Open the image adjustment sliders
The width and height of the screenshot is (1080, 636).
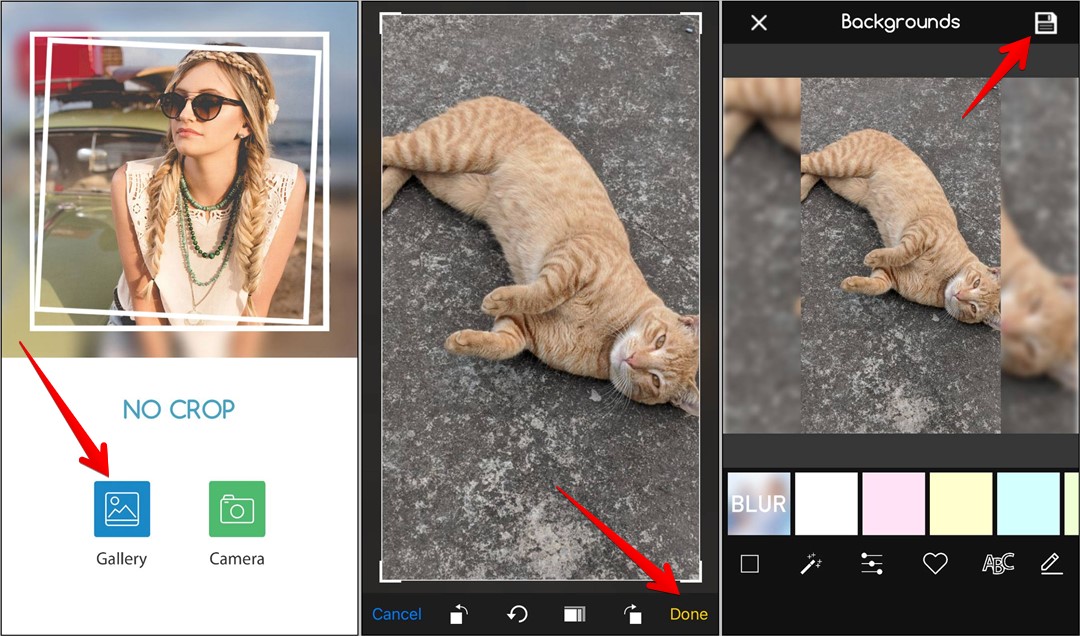[872, 563]
